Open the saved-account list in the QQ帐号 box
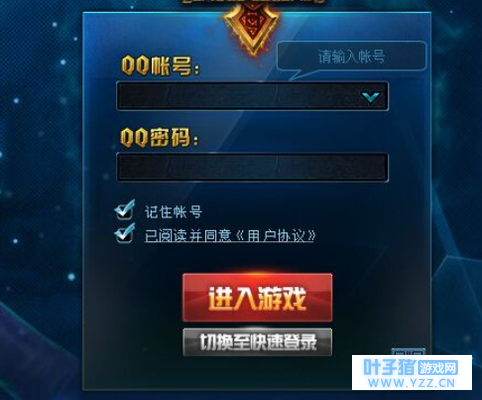 point(371,97)
